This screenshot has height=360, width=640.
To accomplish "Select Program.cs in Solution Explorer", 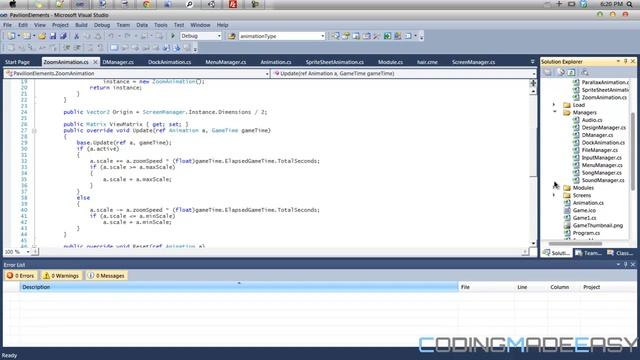I will pos(586,233).
